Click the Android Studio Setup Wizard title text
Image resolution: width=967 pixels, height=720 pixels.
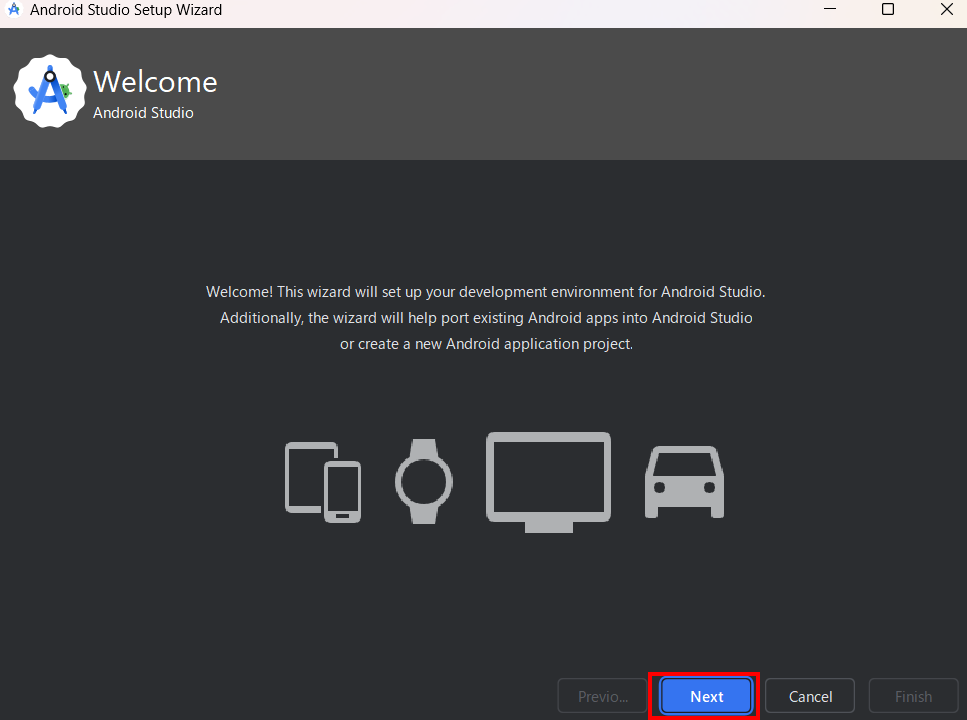coord(126,10)
